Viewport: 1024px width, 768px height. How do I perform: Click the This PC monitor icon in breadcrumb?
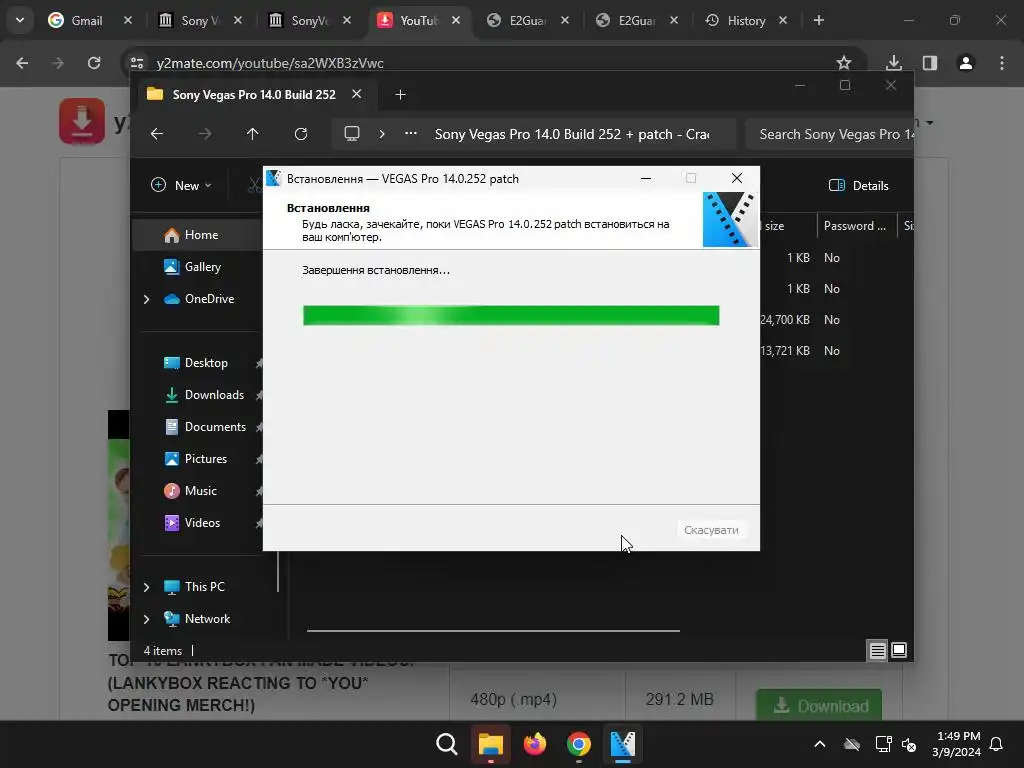point(352,134)
